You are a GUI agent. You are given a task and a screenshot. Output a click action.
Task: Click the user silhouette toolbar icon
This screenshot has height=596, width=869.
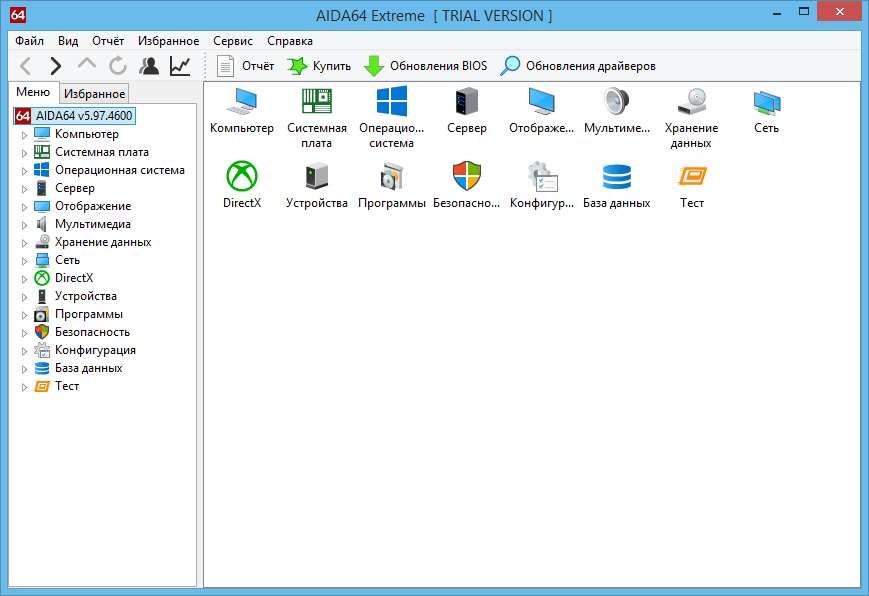[x=149, y=66]
